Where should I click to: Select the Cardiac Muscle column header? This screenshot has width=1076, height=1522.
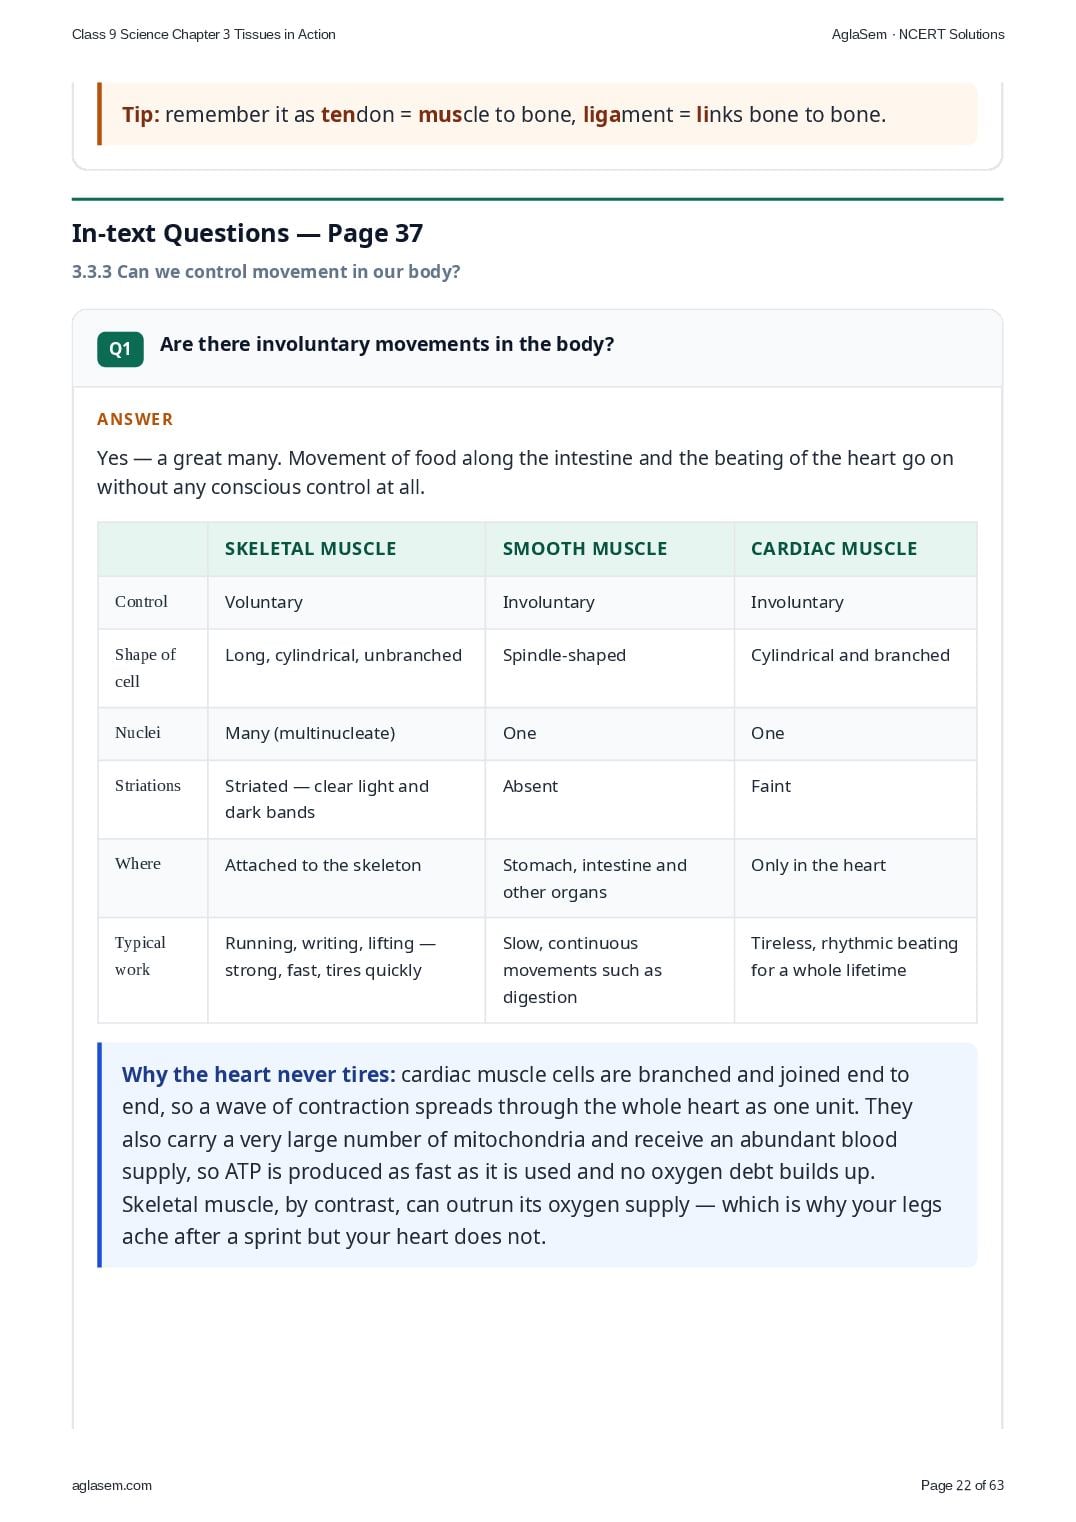pyautogui.click(x=834, y=549)
